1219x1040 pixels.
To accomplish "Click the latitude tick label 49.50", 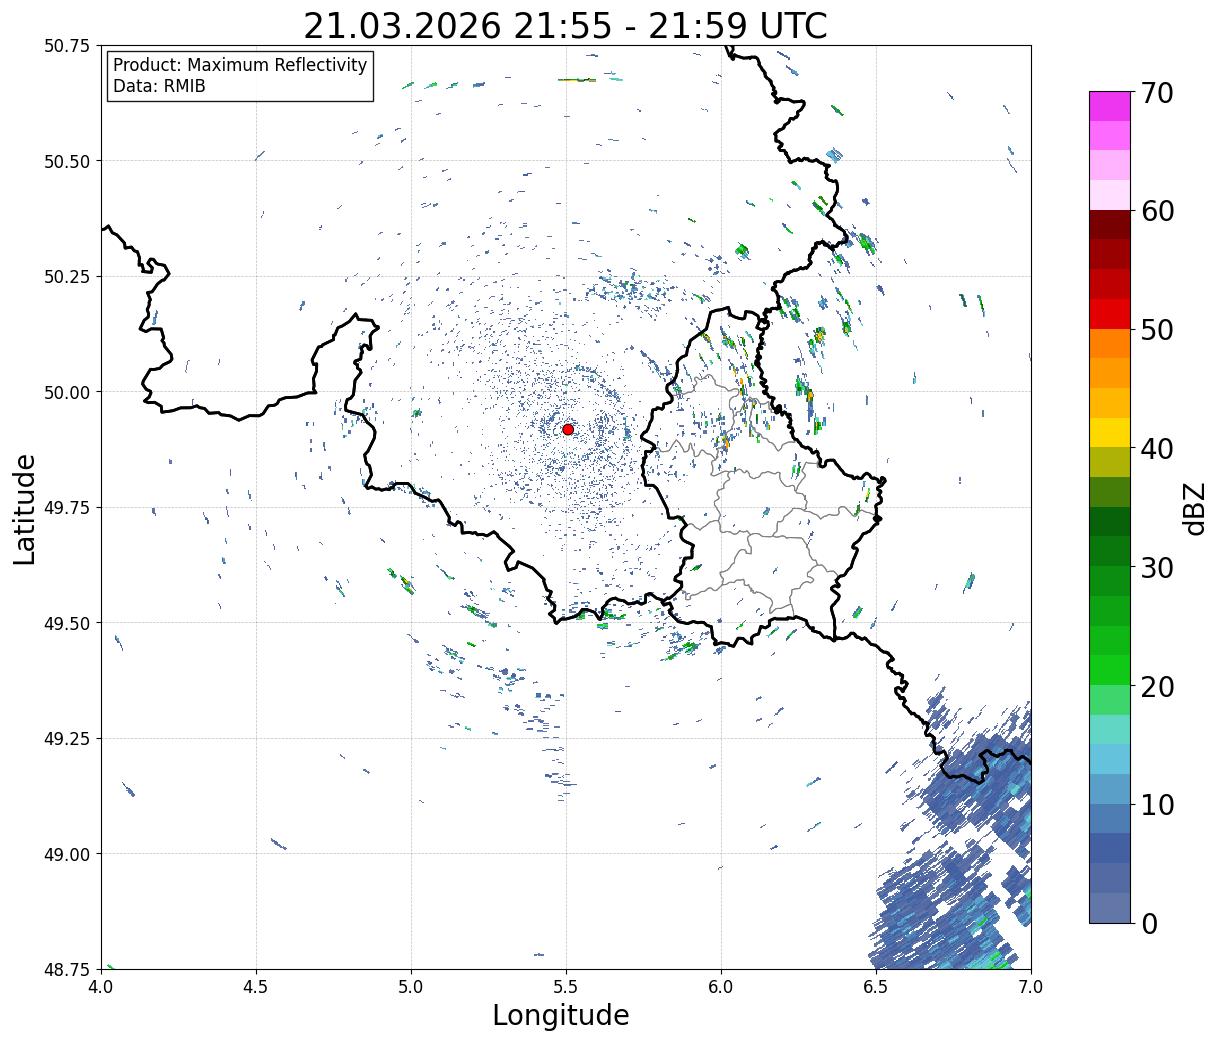I will coord(67,623).
